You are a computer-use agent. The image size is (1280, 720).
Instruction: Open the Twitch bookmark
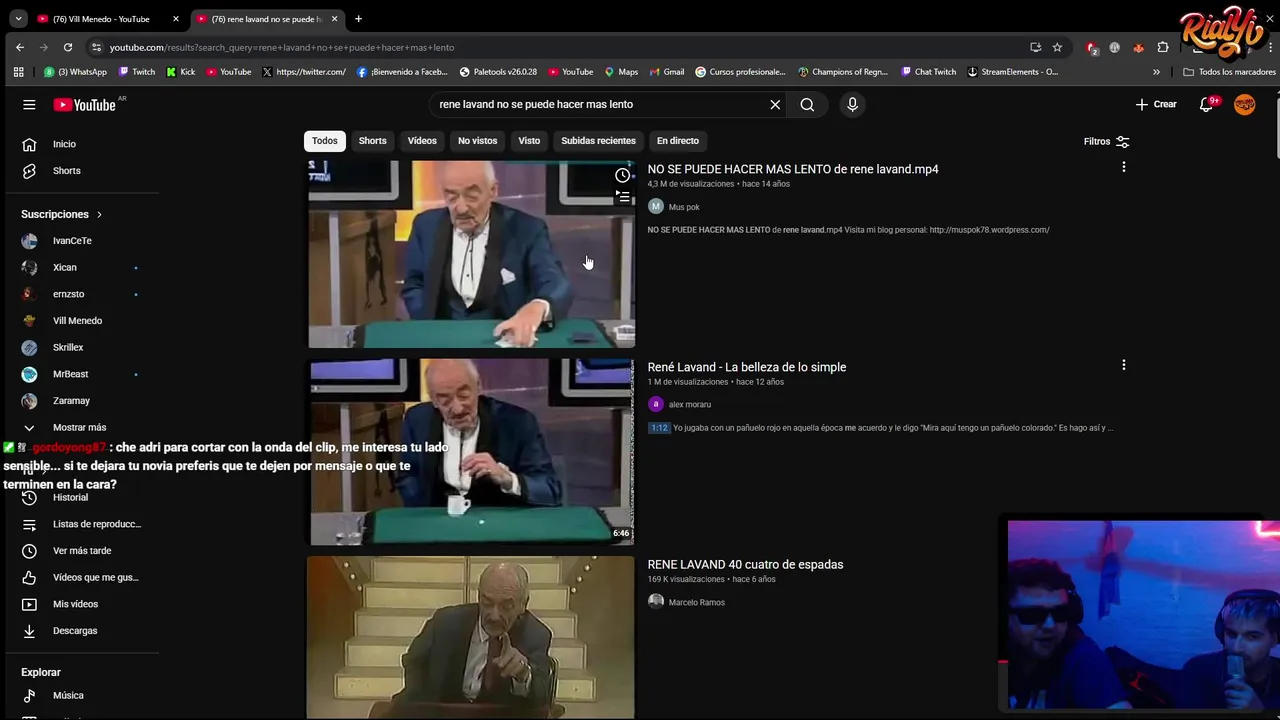pyautogui.click(x=137, y=72)
